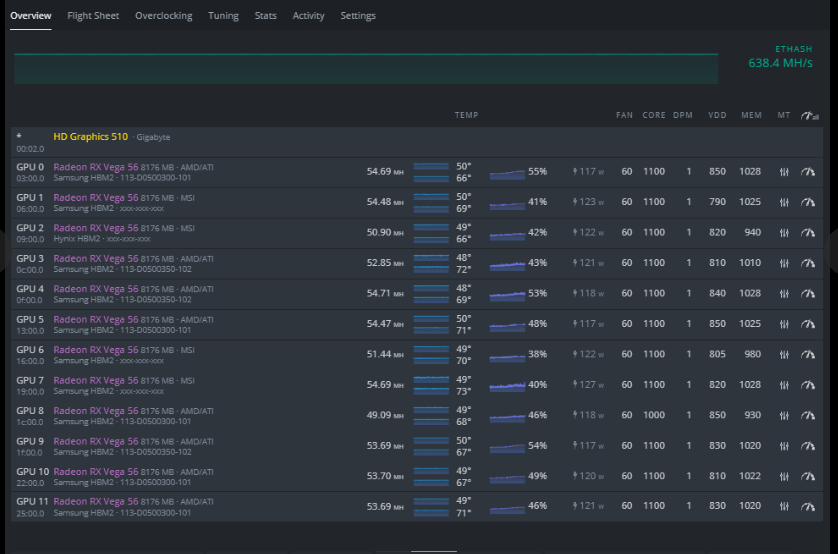The width and height of the screenshot is (838, 554).
Task: Open tuning sliders icon for GPU 0
Action: (783, 172)
